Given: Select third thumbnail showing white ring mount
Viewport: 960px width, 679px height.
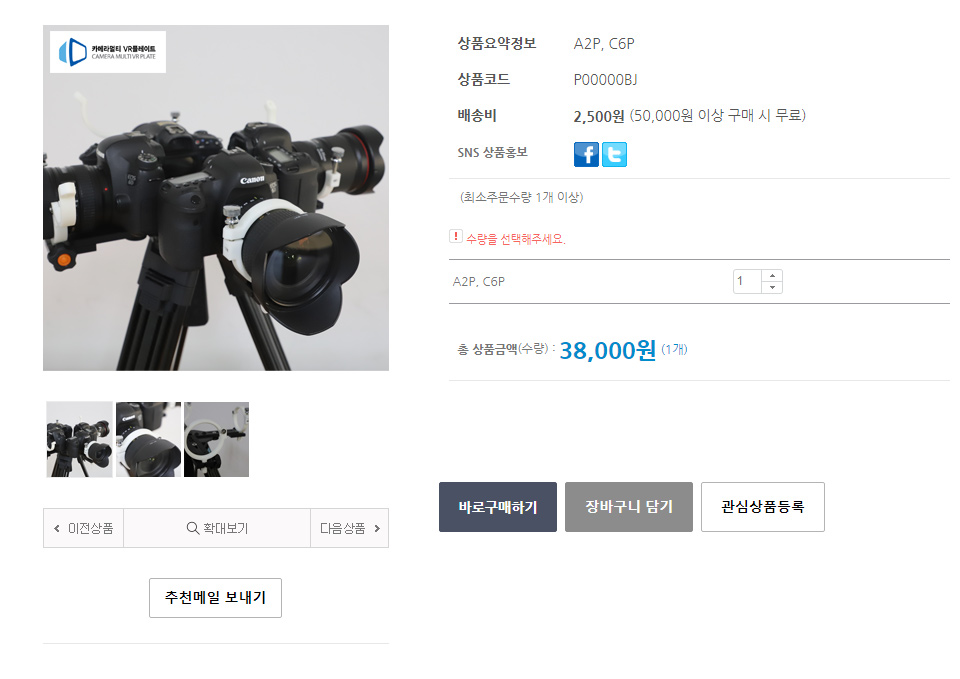Looking at the screenshot, I should [216, 440].
